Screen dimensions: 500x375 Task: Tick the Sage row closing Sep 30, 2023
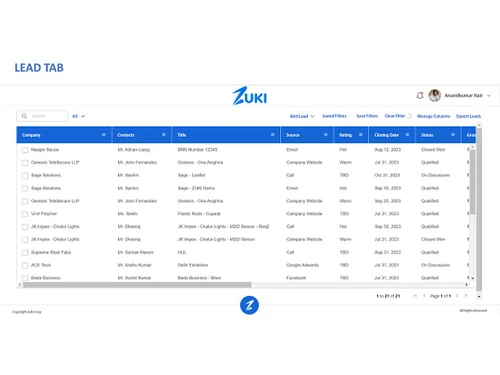(25, 188)
